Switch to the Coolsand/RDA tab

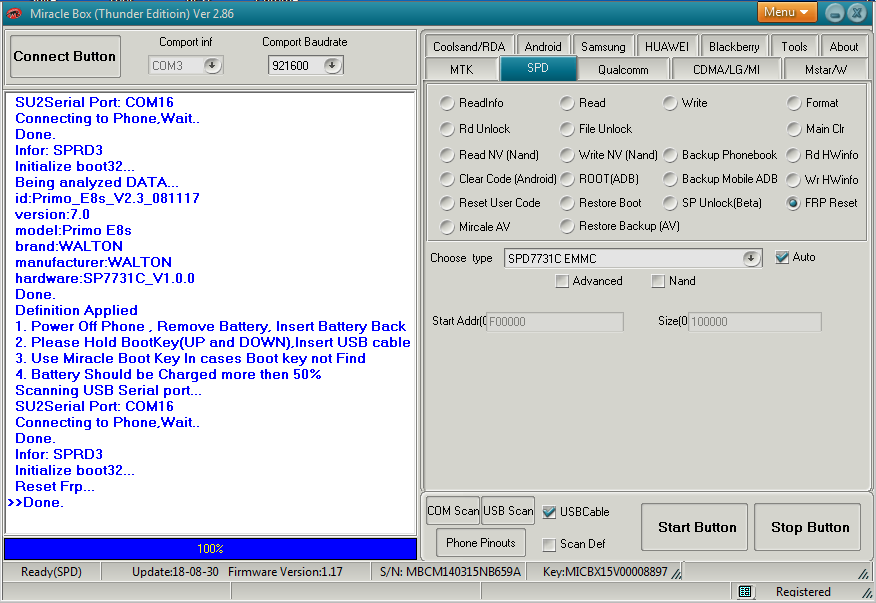pyautogui.click(x=469, y=46)
